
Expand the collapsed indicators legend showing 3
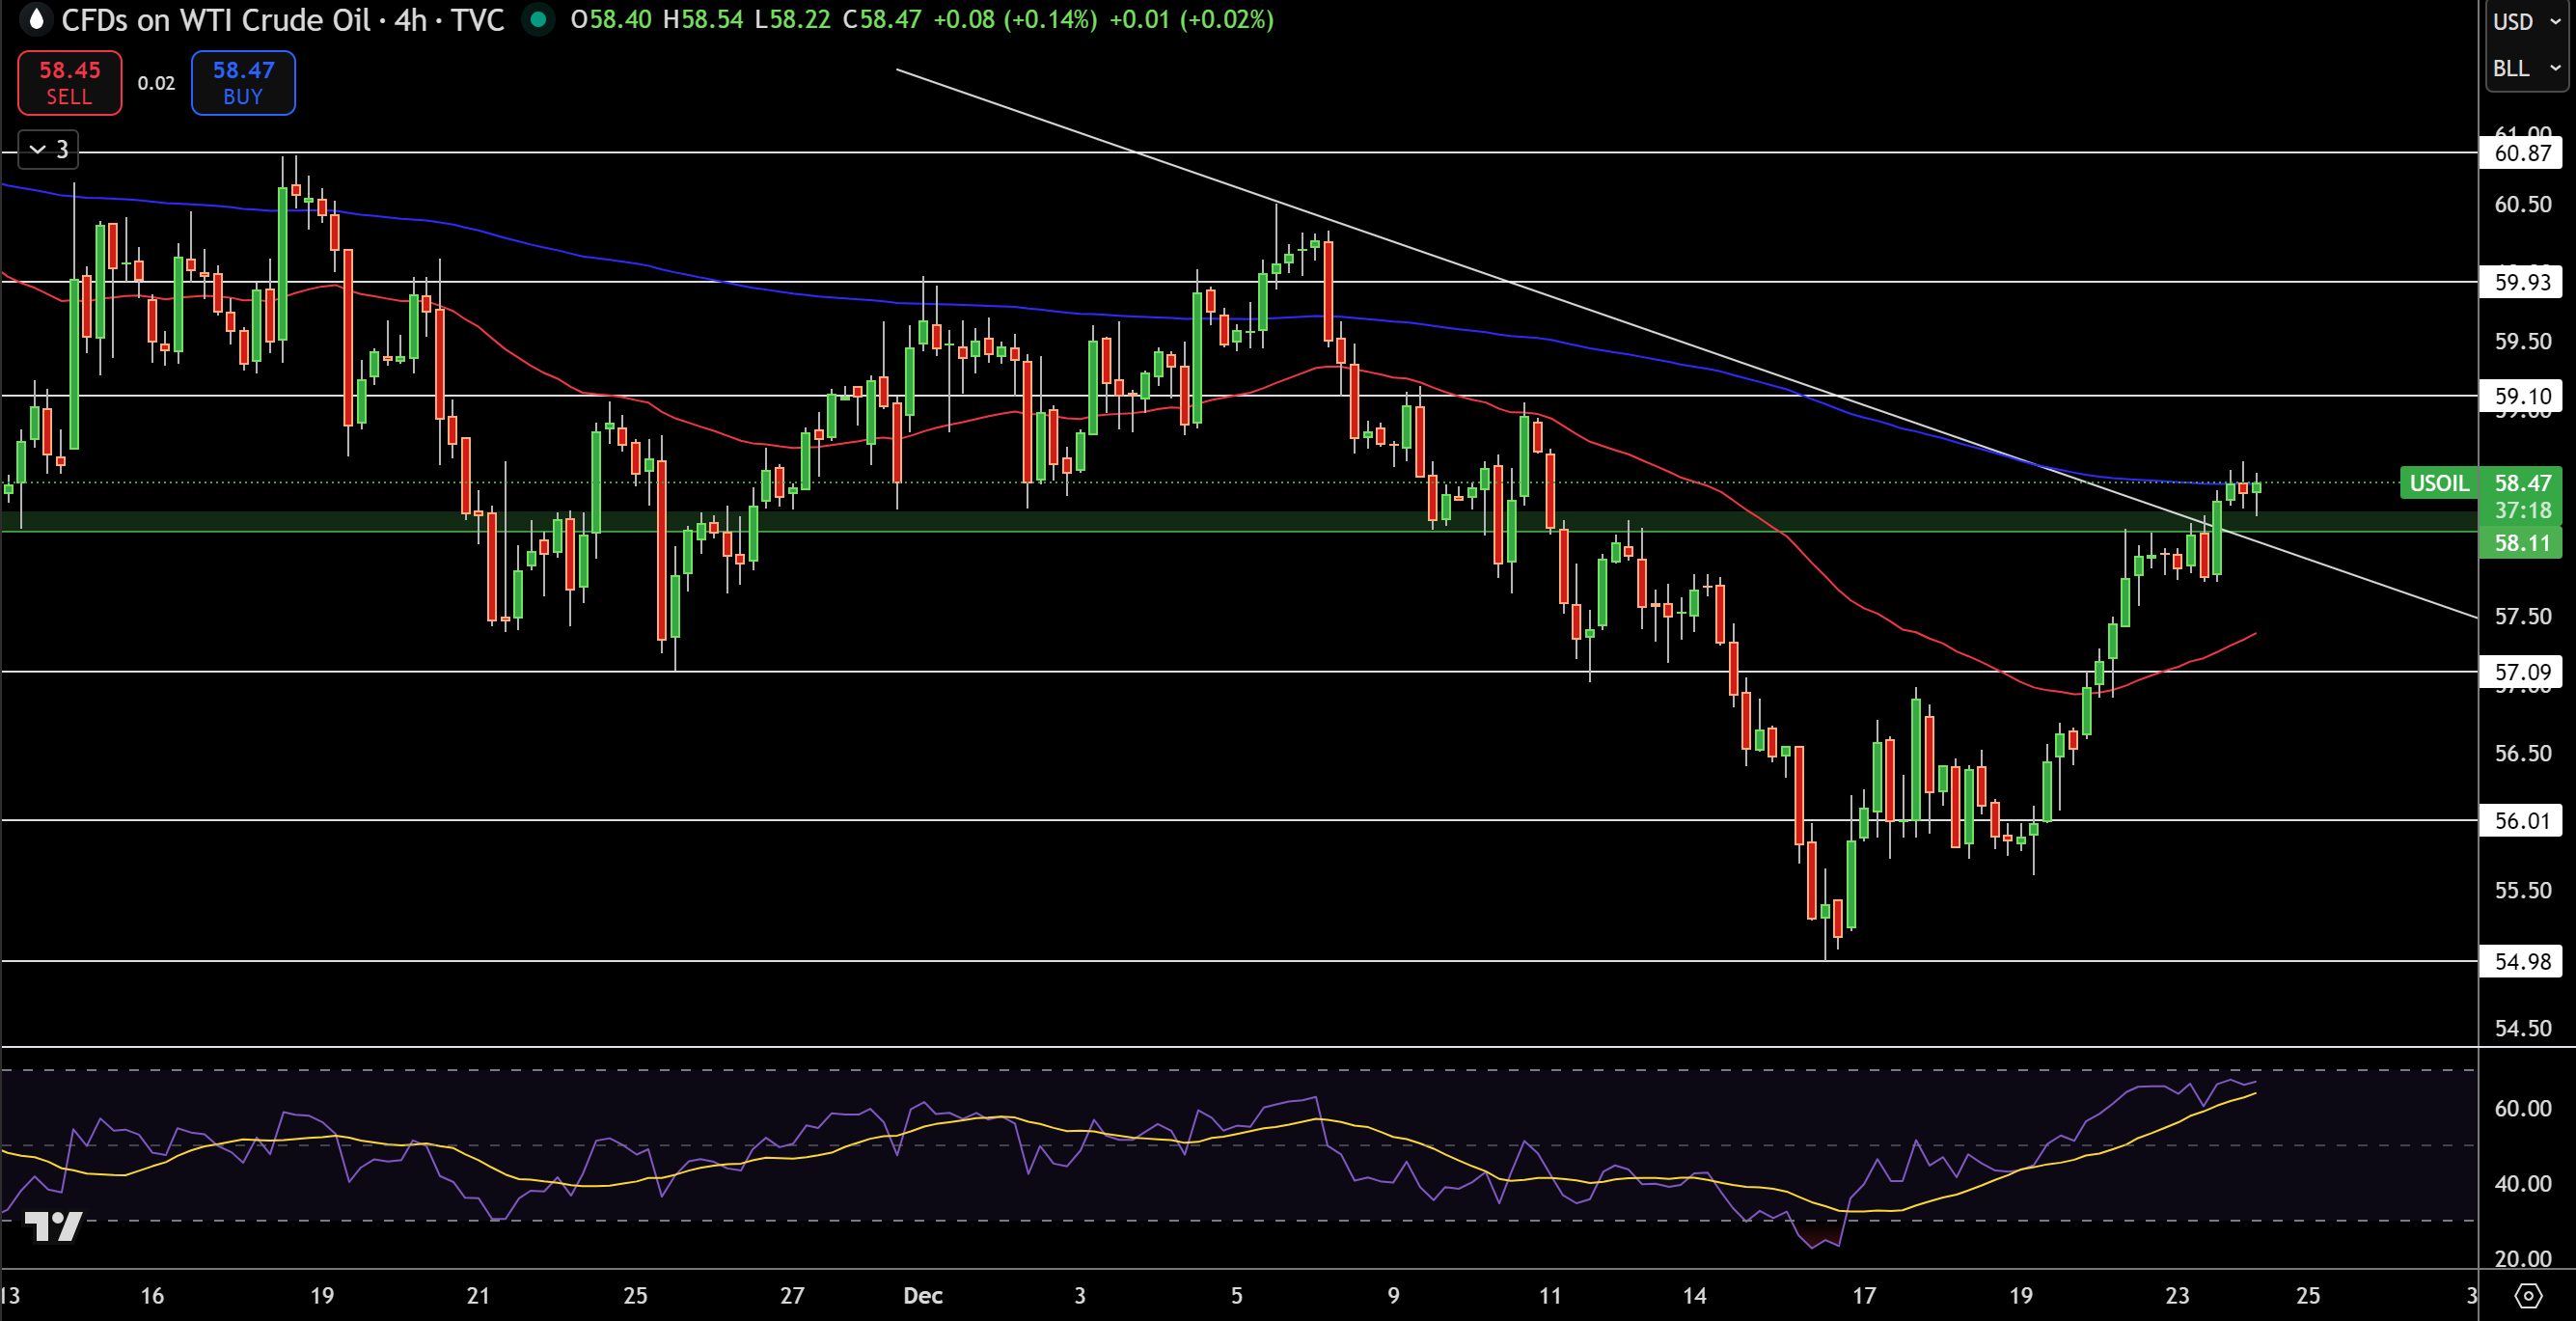(48, 150)
